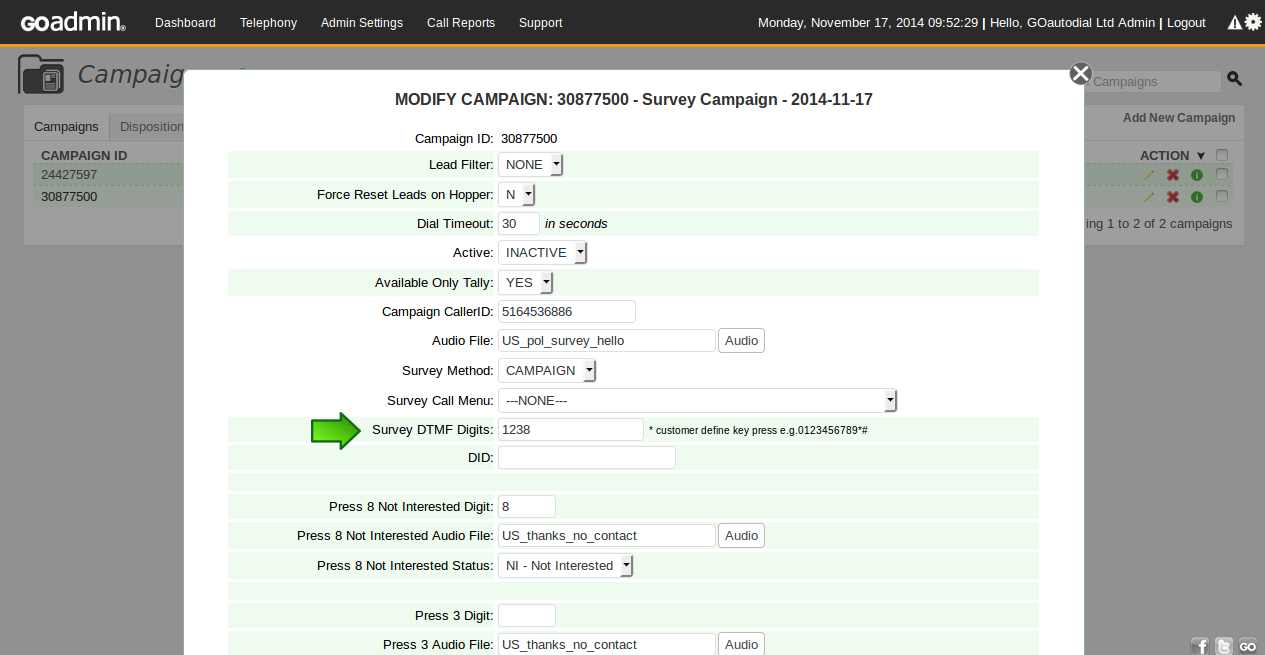Open Press 8 Not Interested Status dropdown
Viewport: 1265px width, 655px height.
[x=566, y=565]
